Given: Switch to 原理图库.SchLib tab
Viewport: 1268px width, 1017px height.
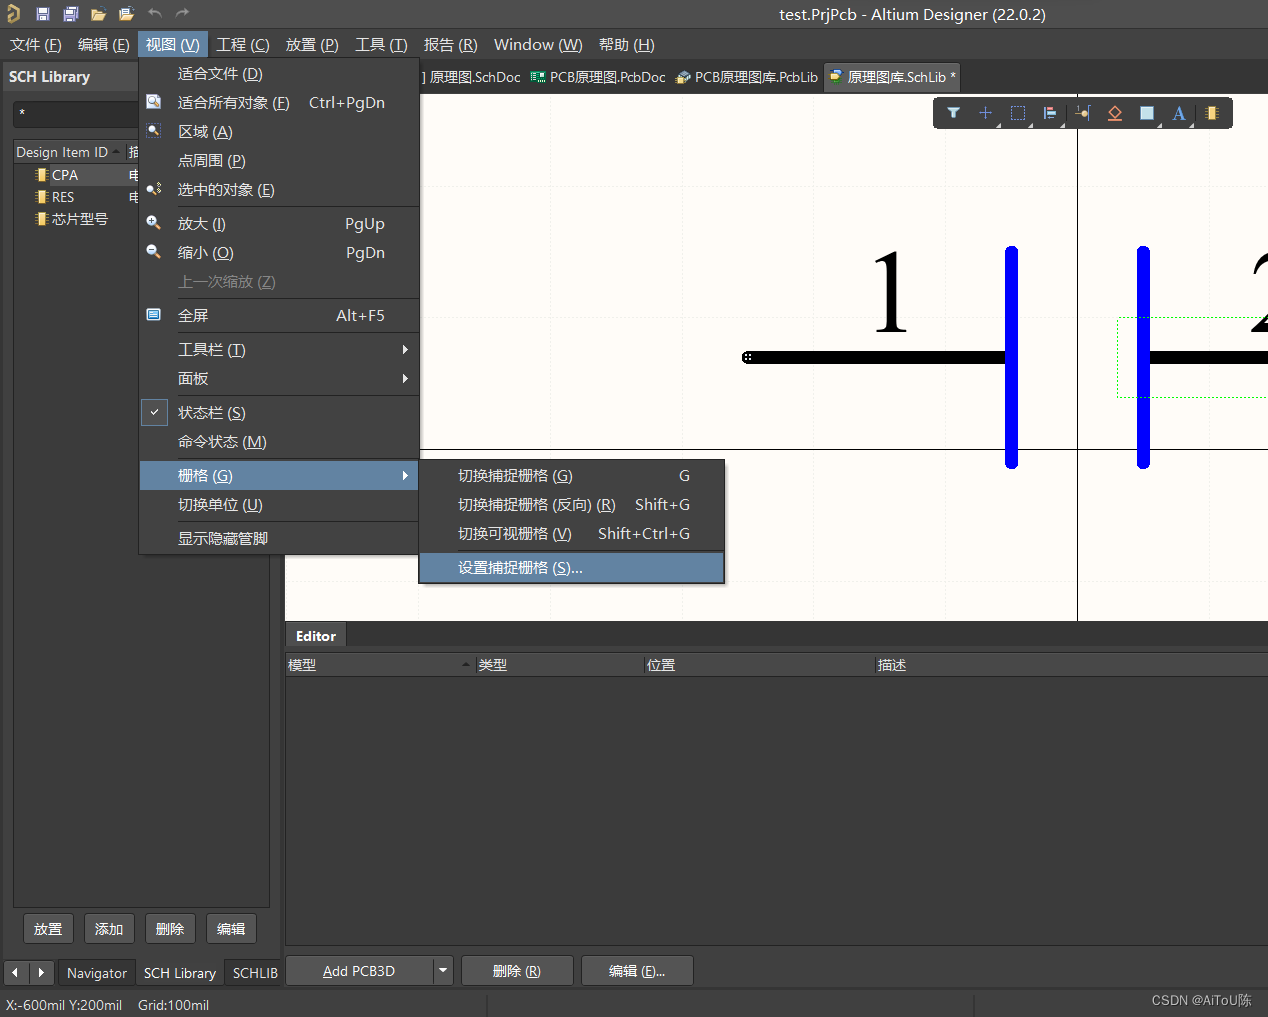Looking at the screenshot, I should click(x=893, y=77).
